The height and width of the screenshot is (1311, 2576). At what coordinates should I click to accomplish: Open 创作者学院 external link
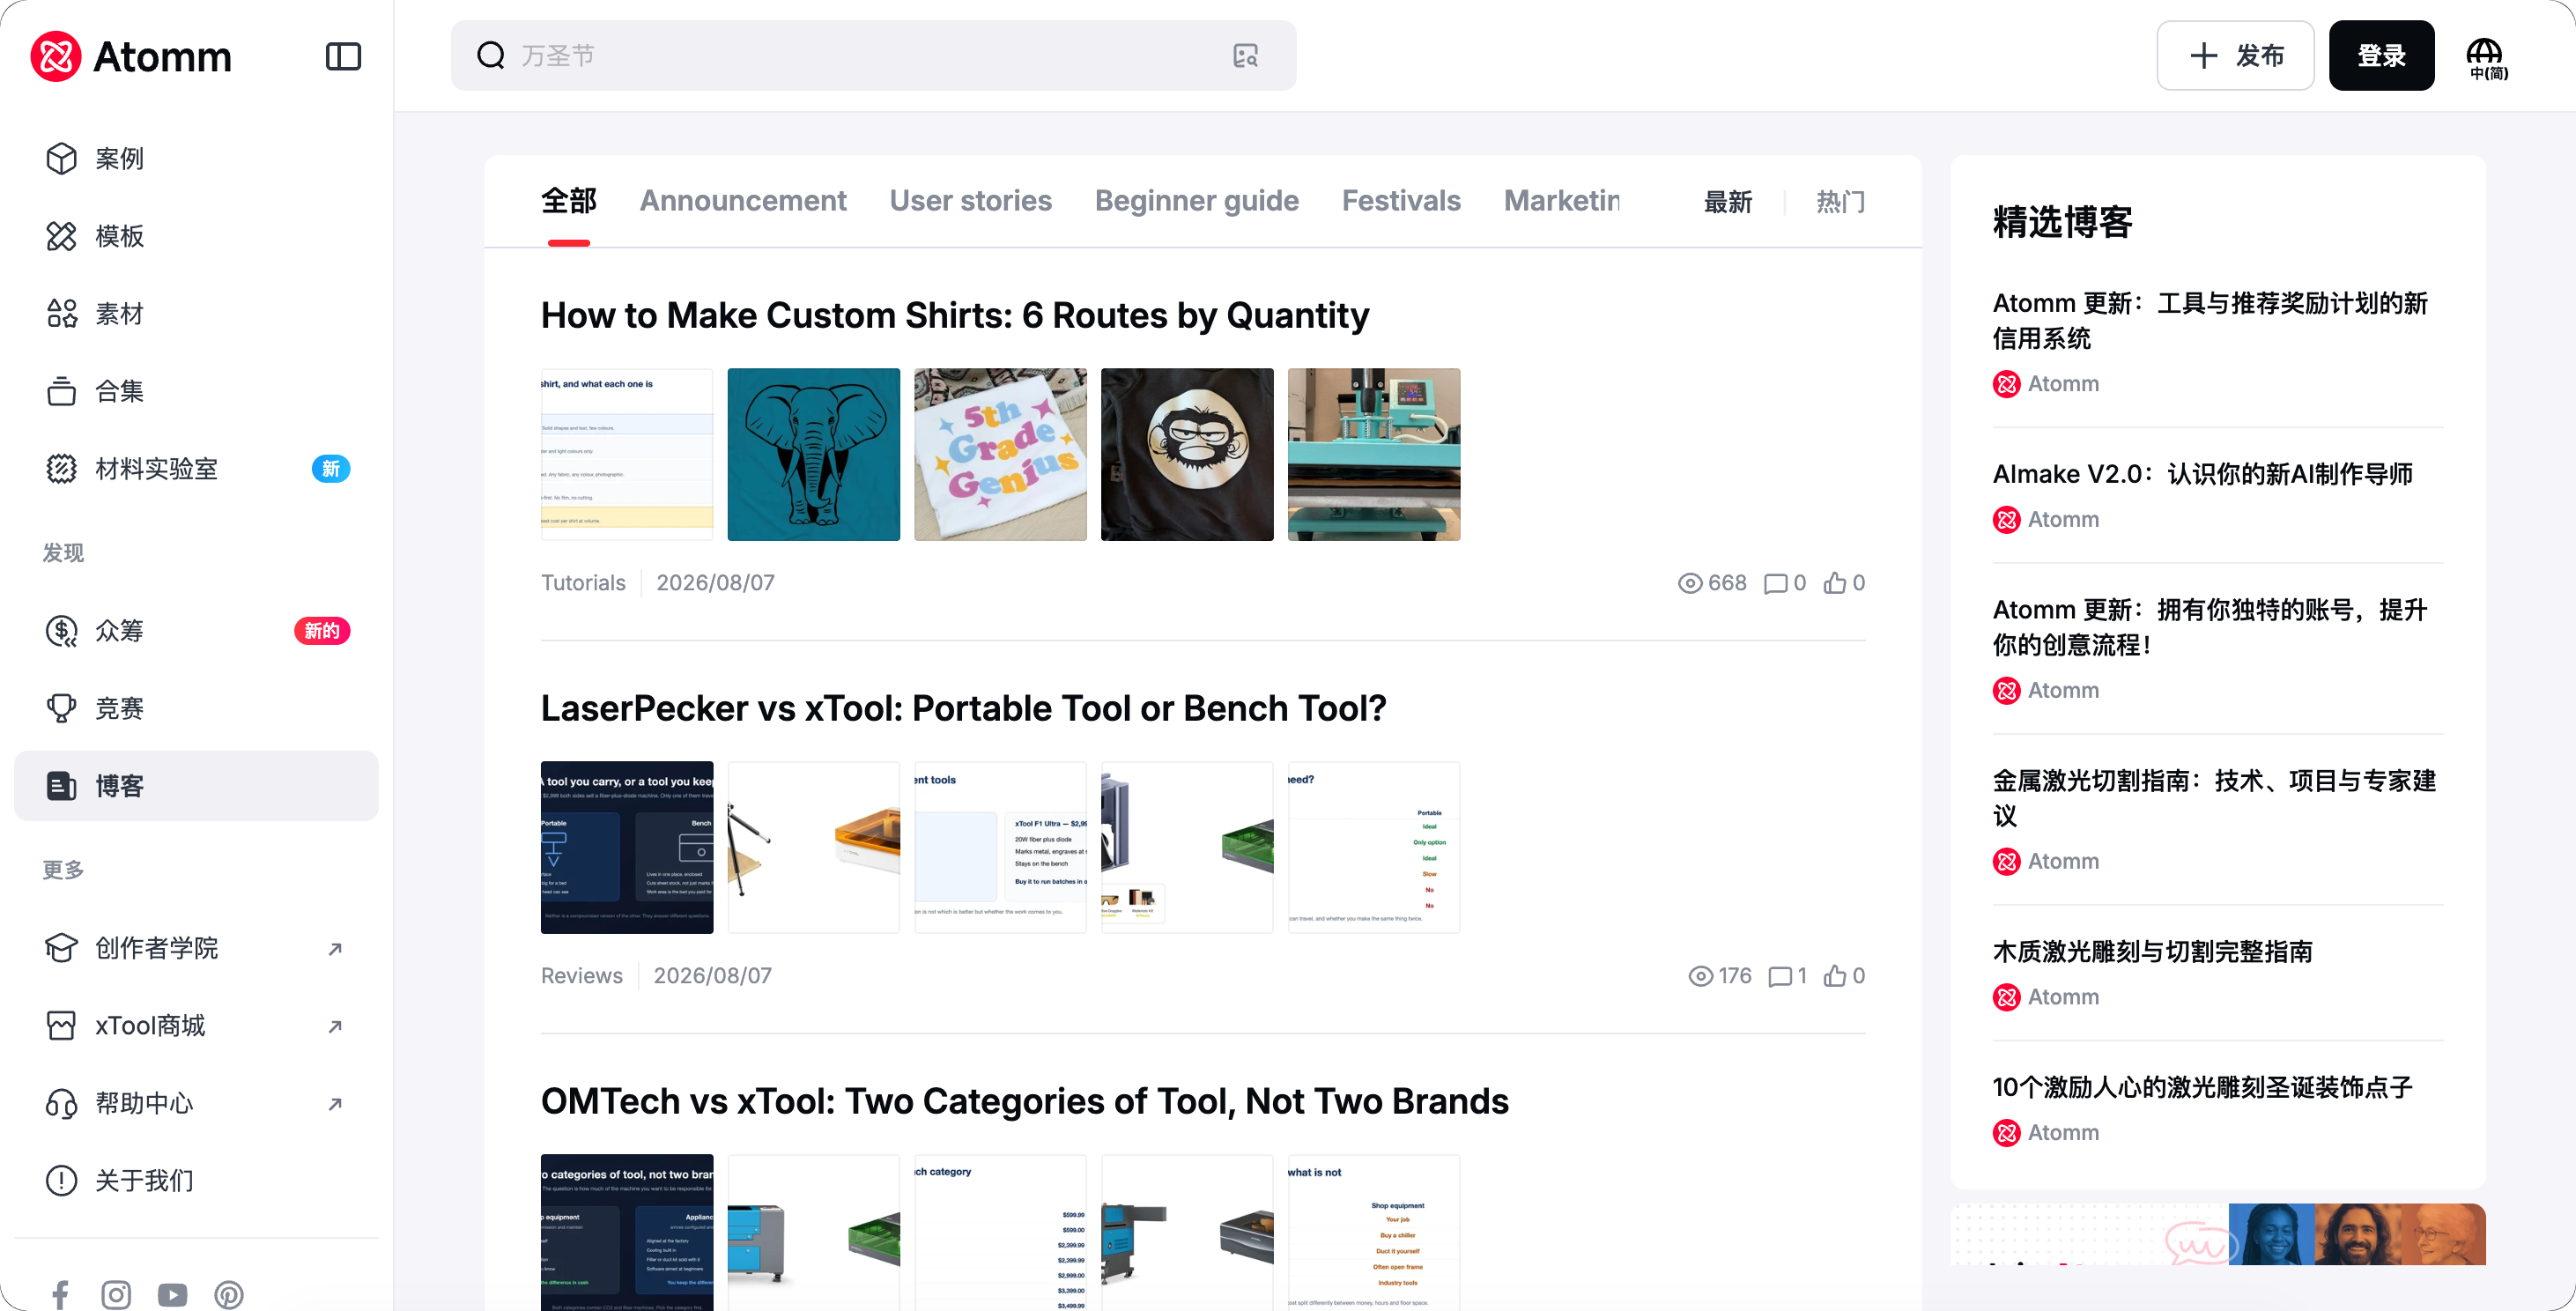196,948
